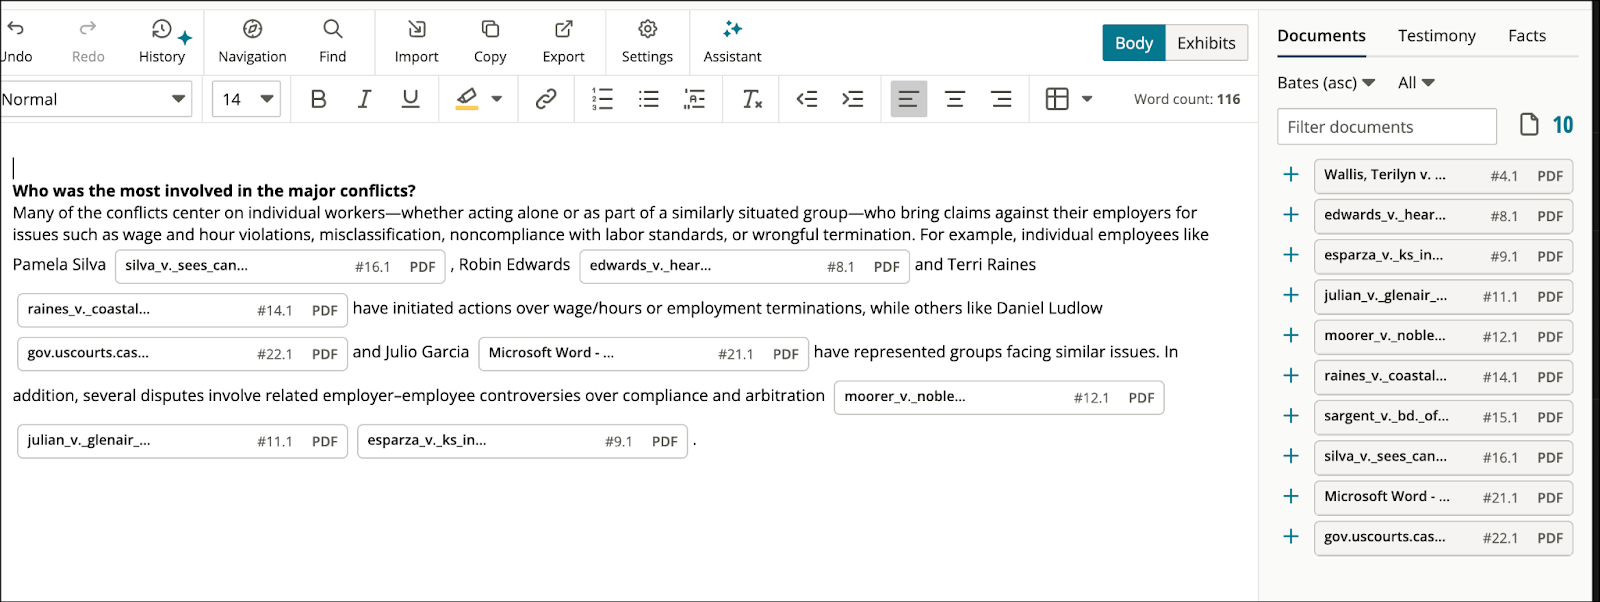Click raines_v._coastal #14.1 citation in body
The width and height of the screenshot is (1600, 602).
pyautogui.click(x=183, y=311)
